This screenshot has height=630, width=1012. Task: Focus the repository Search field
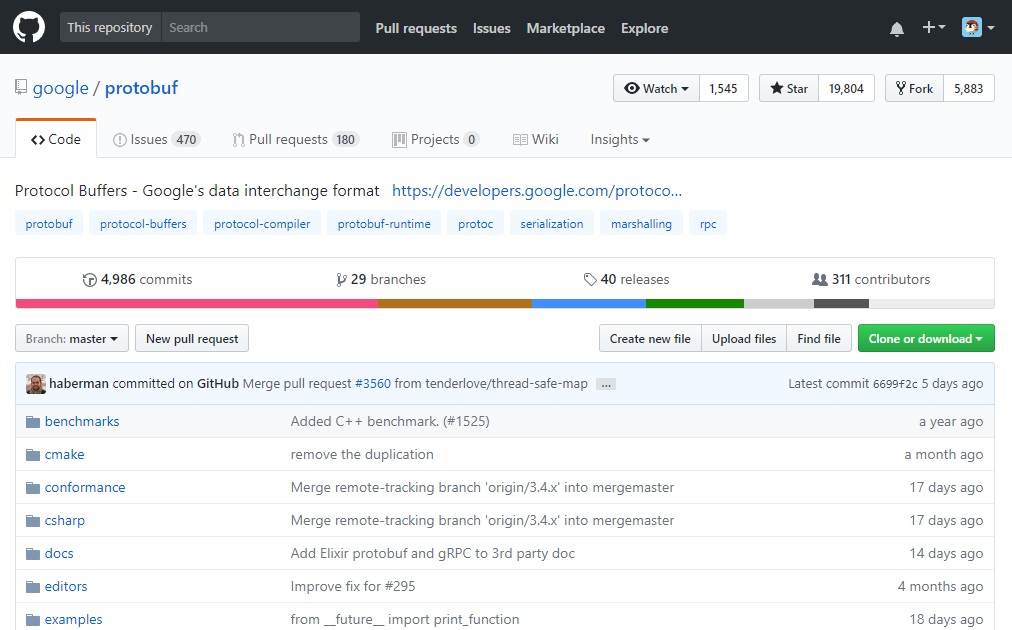[x=261, y=27]
